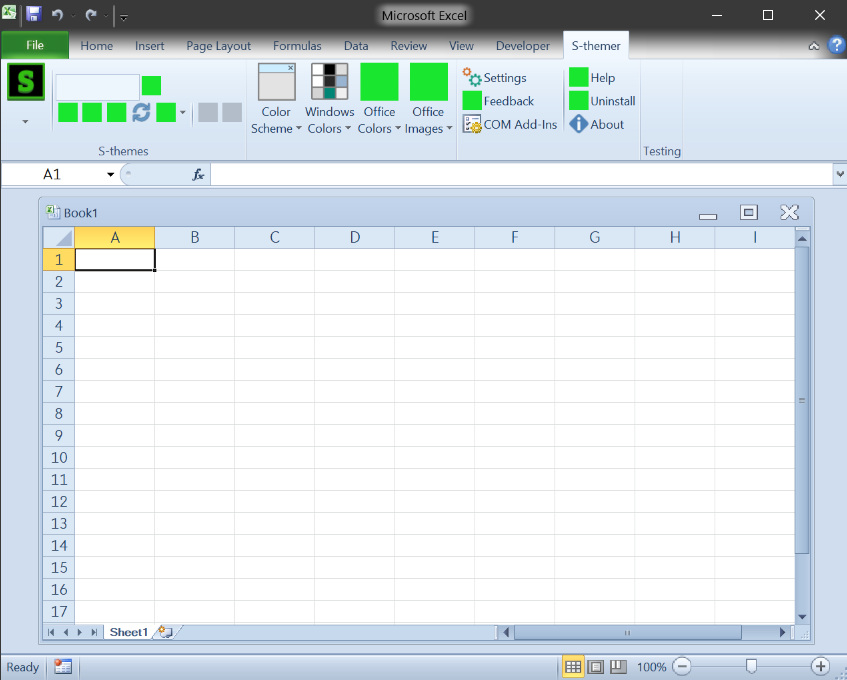Click the zoom in plus button
Image resolution: width=847 pixels, height=680 pixels.
pos(820,666)
